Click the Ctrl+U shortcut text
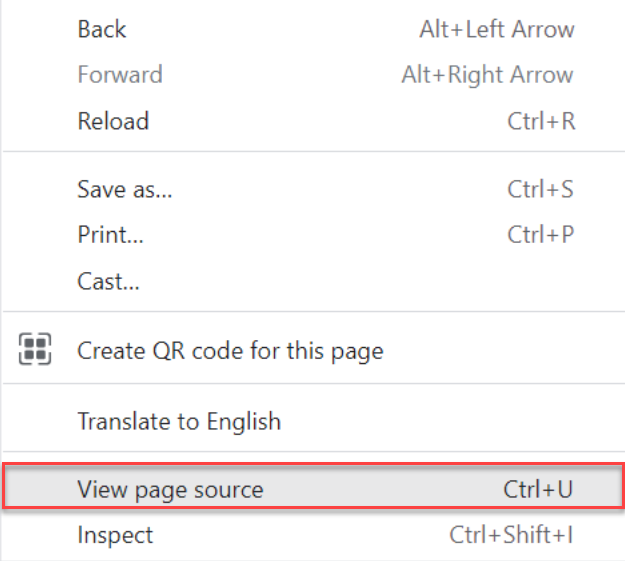625x561 pixels. pyautogui.click(x=538, y=489)
